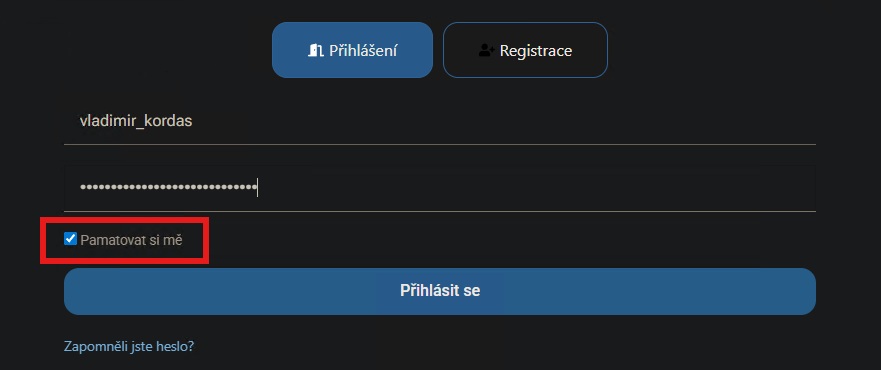Screen dimensions: 881x370
Task: Click empty area right of password dots
Action: coord(534,188)
